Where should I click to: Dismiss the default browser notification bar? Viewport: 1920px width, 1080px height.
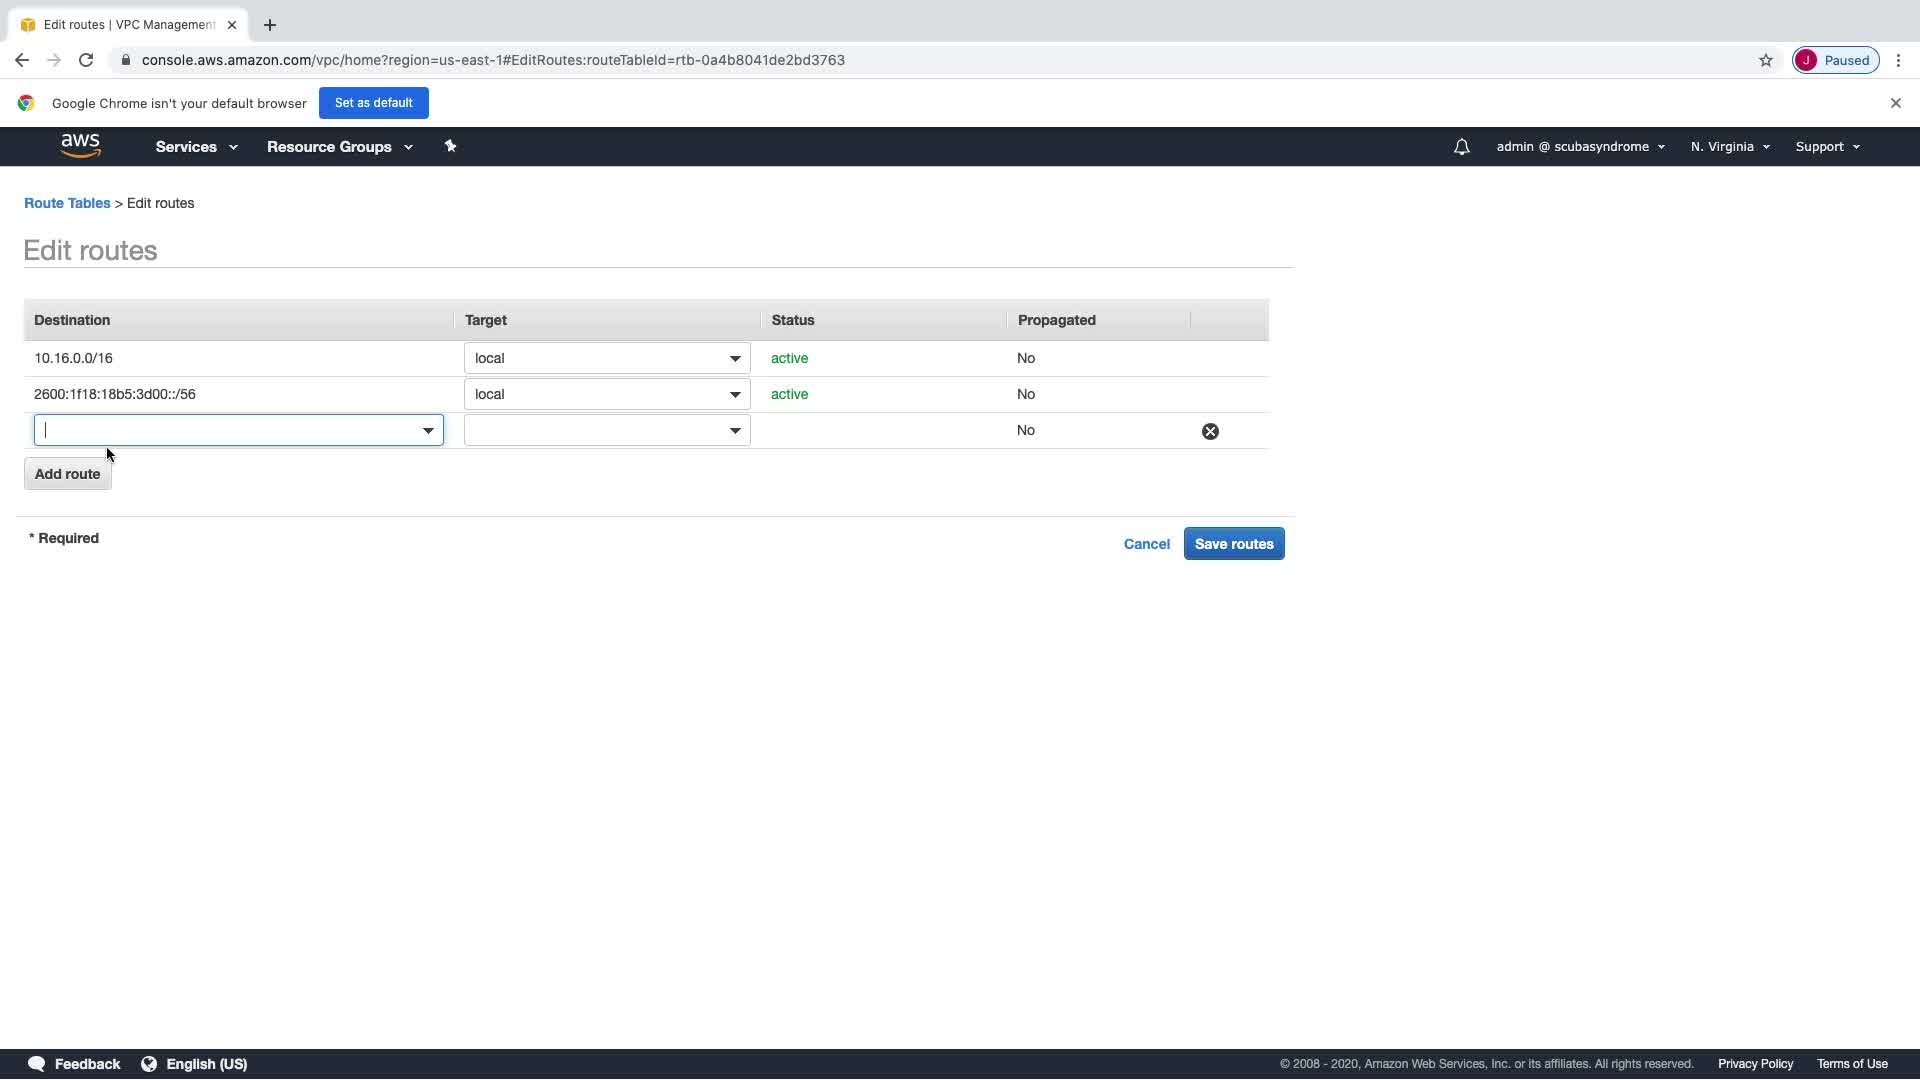click(x=1895, y=103)
